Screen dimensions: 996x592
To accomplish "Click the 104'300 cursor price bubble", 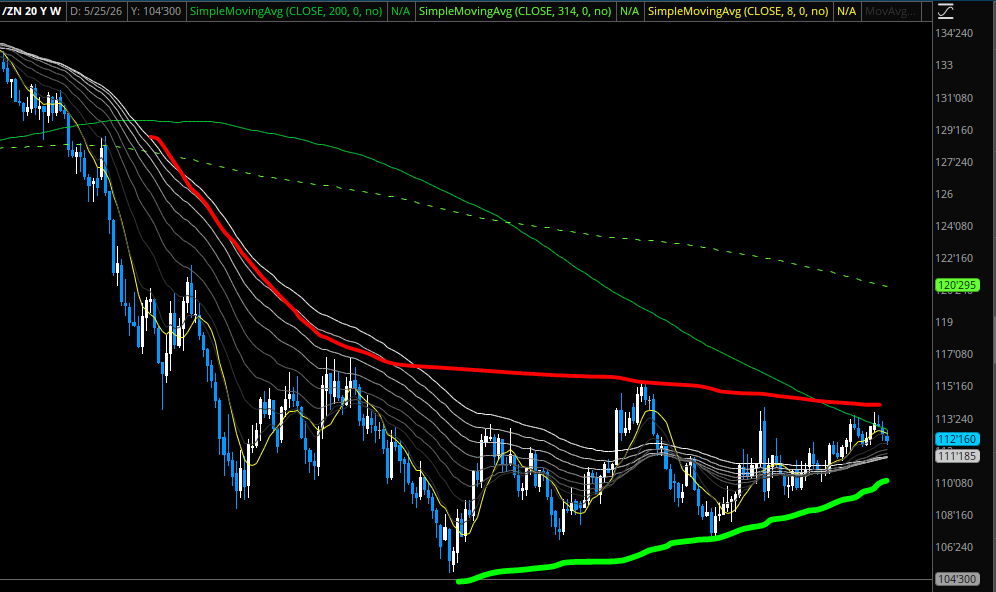I will click(x=957, y=579).
